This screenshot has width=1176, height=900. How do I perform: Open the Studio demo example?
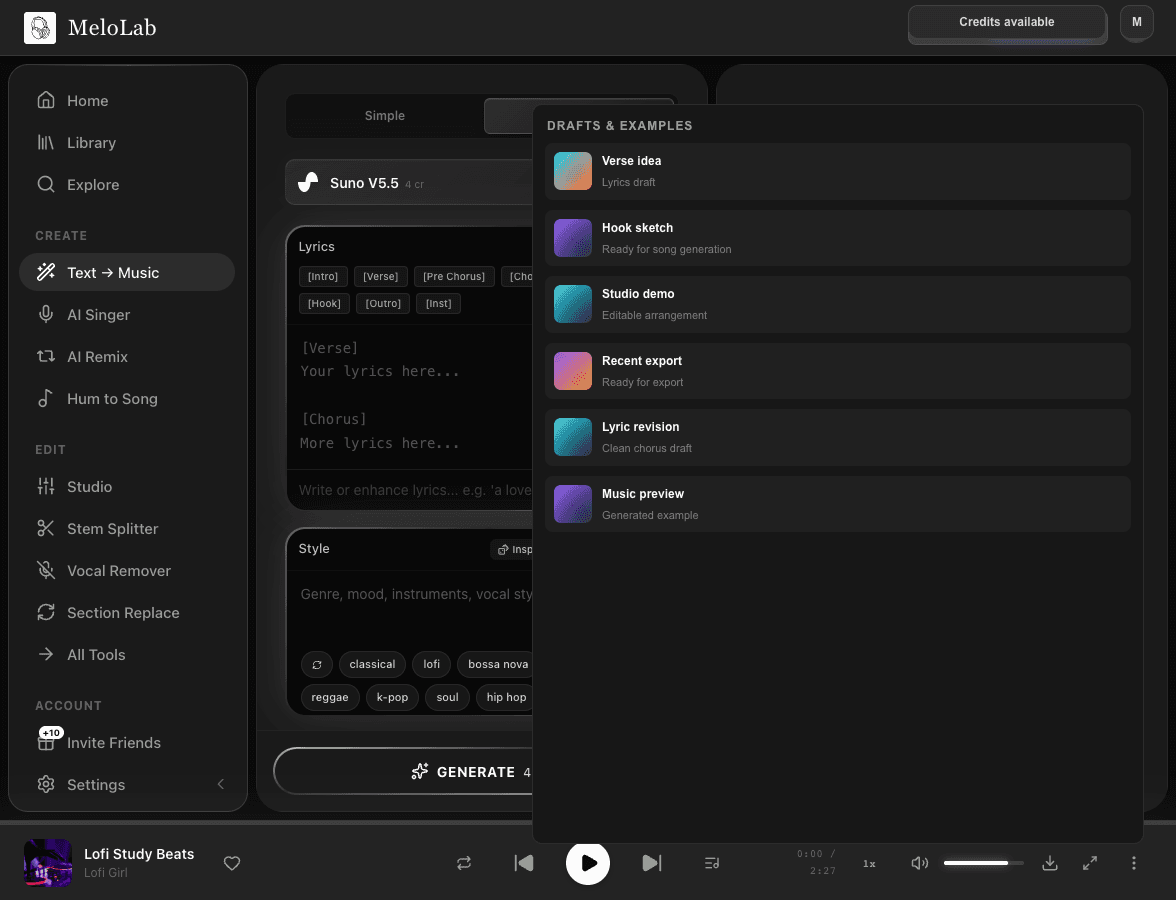coord(838,304)
